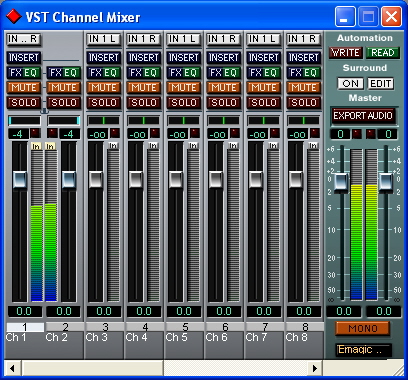408x380 pixels.
Task: Click the Ch 4 volume fader handle
Action: [136, 180]
